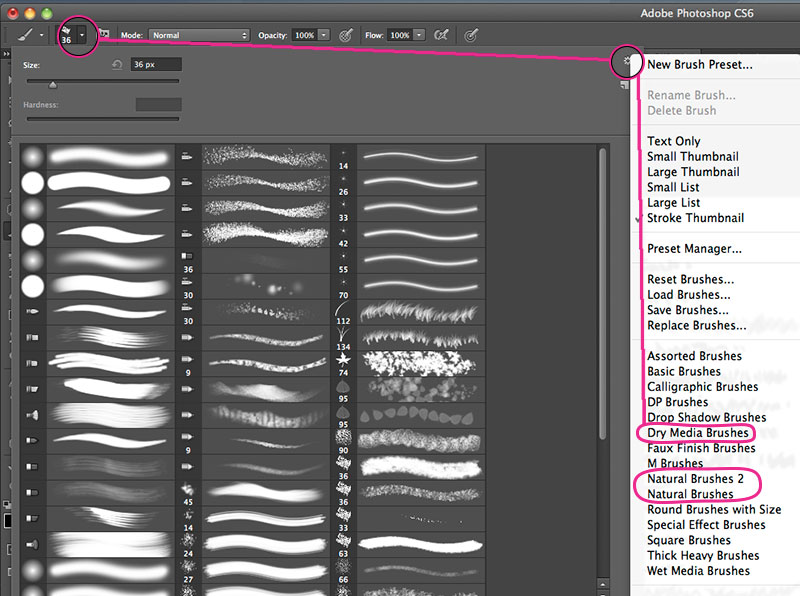Toggle the Brush panel icon

click(x=104, y=34)
